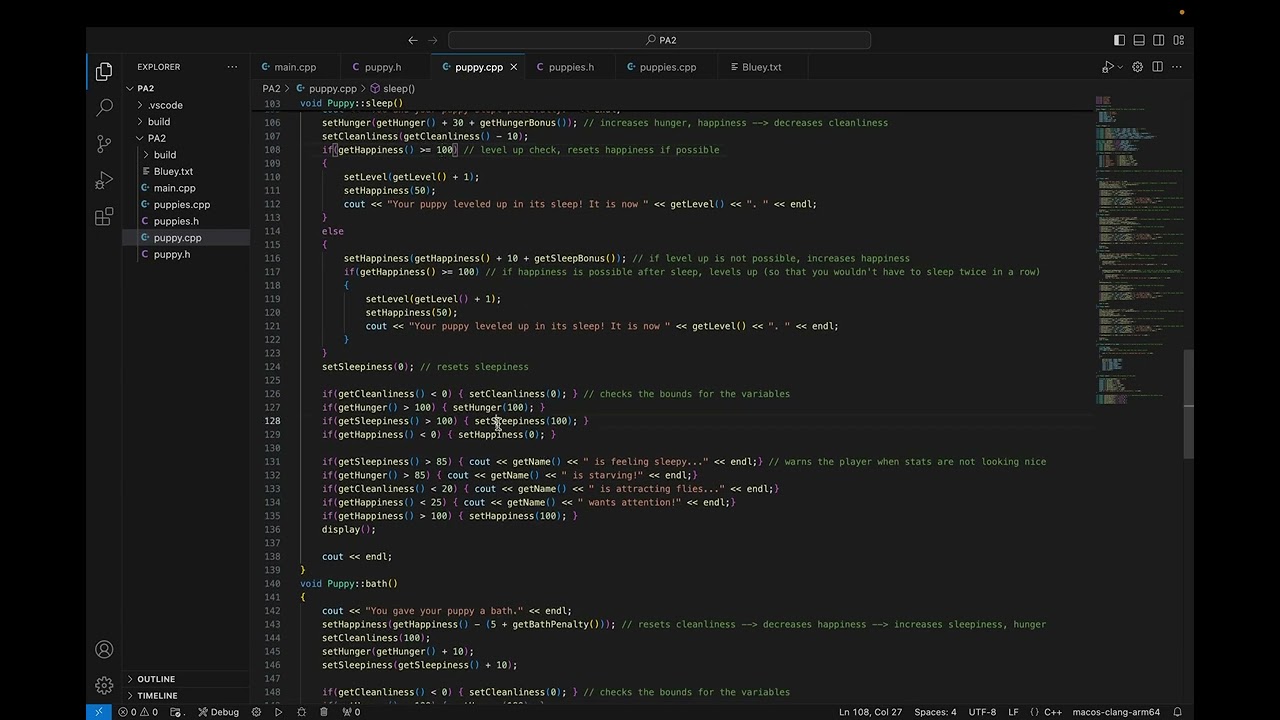Screen dimensions: 1280x720
Task: Open the remote window indicator in status bar
Action: point(98,712)
